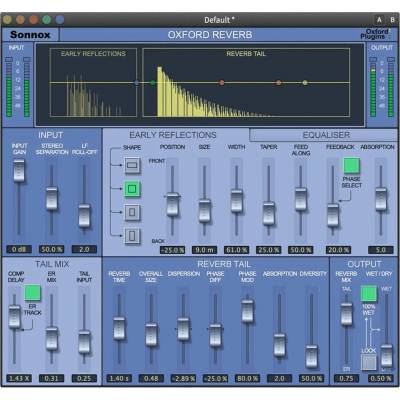The height and width of the screenshot is (400, 400).
Task: Click the ER Mix fader handle
Action: [x=52, y=339]
